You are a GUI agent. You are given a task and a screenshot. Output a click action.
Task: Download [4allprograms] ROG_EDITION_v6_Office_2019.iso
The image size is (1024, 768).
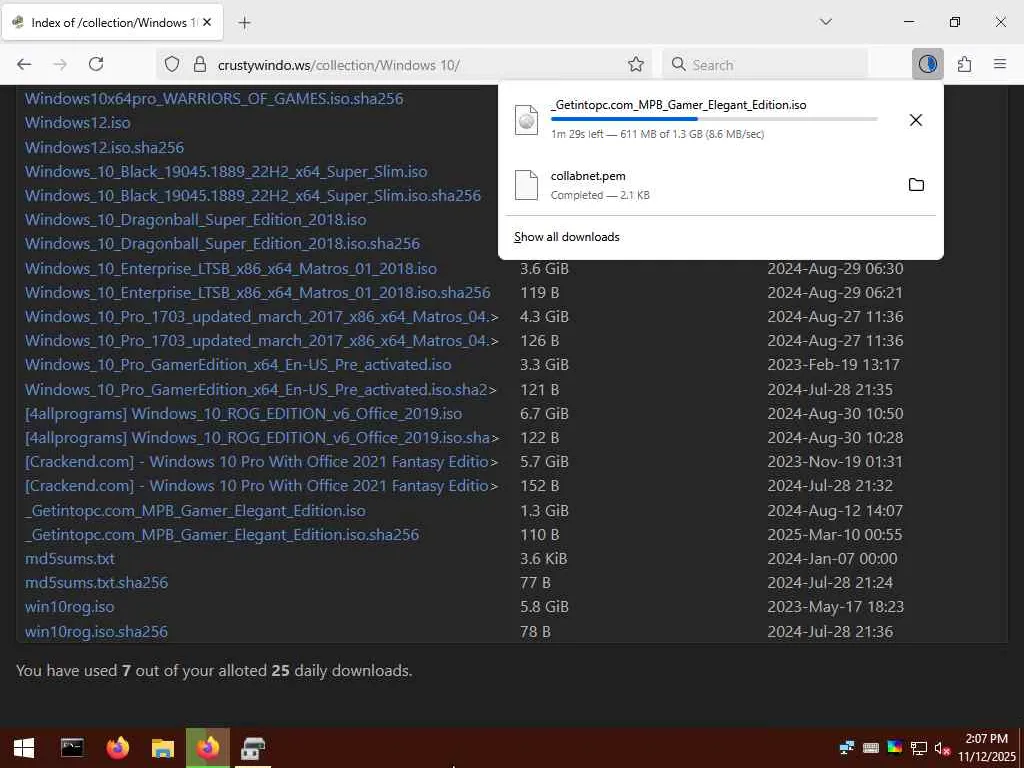[243, 414]
